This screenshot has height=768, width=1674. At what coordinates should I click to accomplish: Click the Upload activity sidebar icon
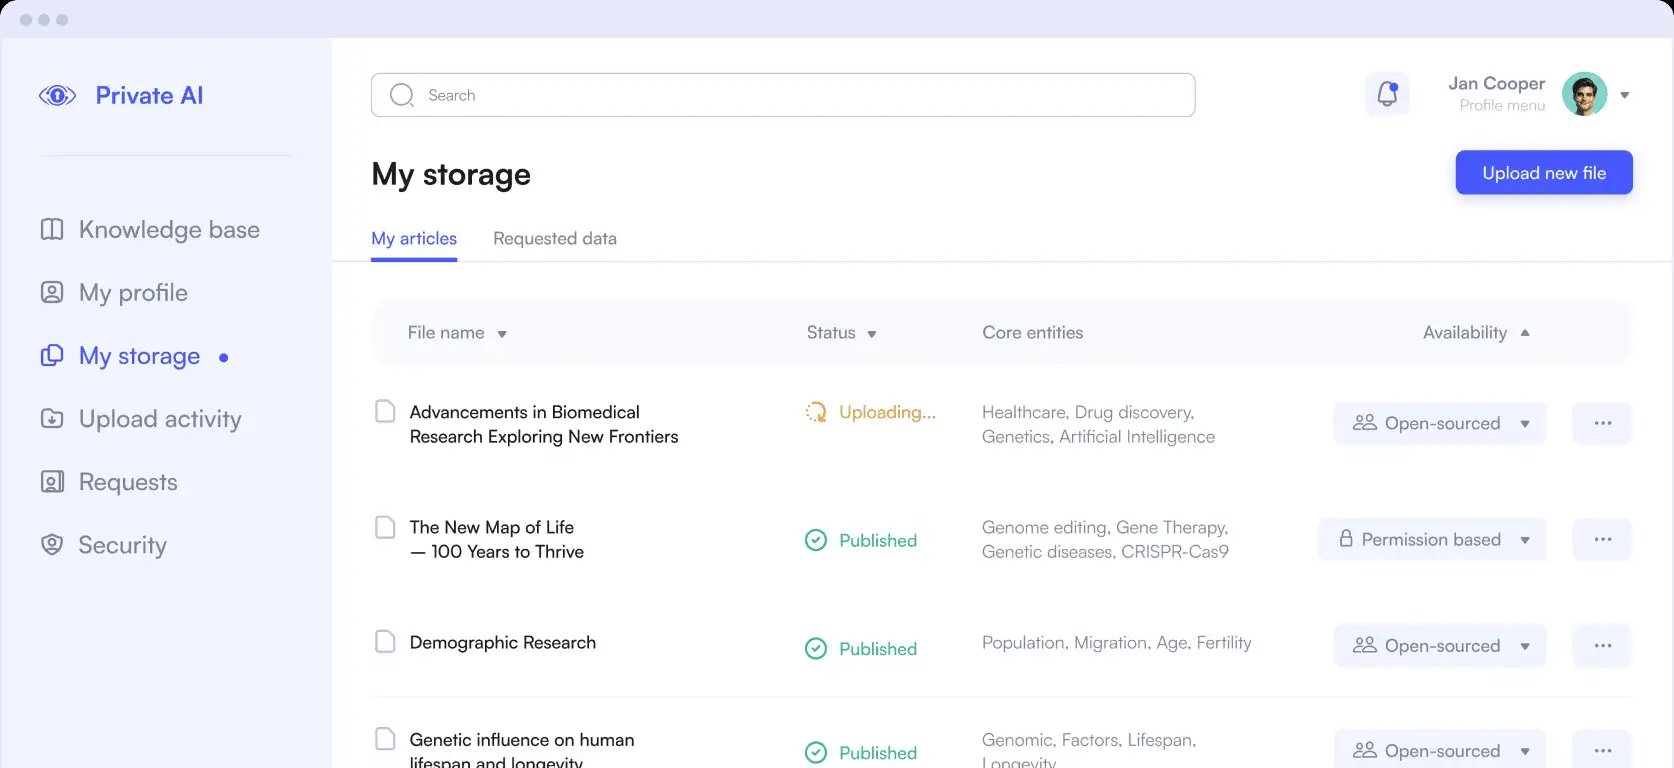[52, 419]
